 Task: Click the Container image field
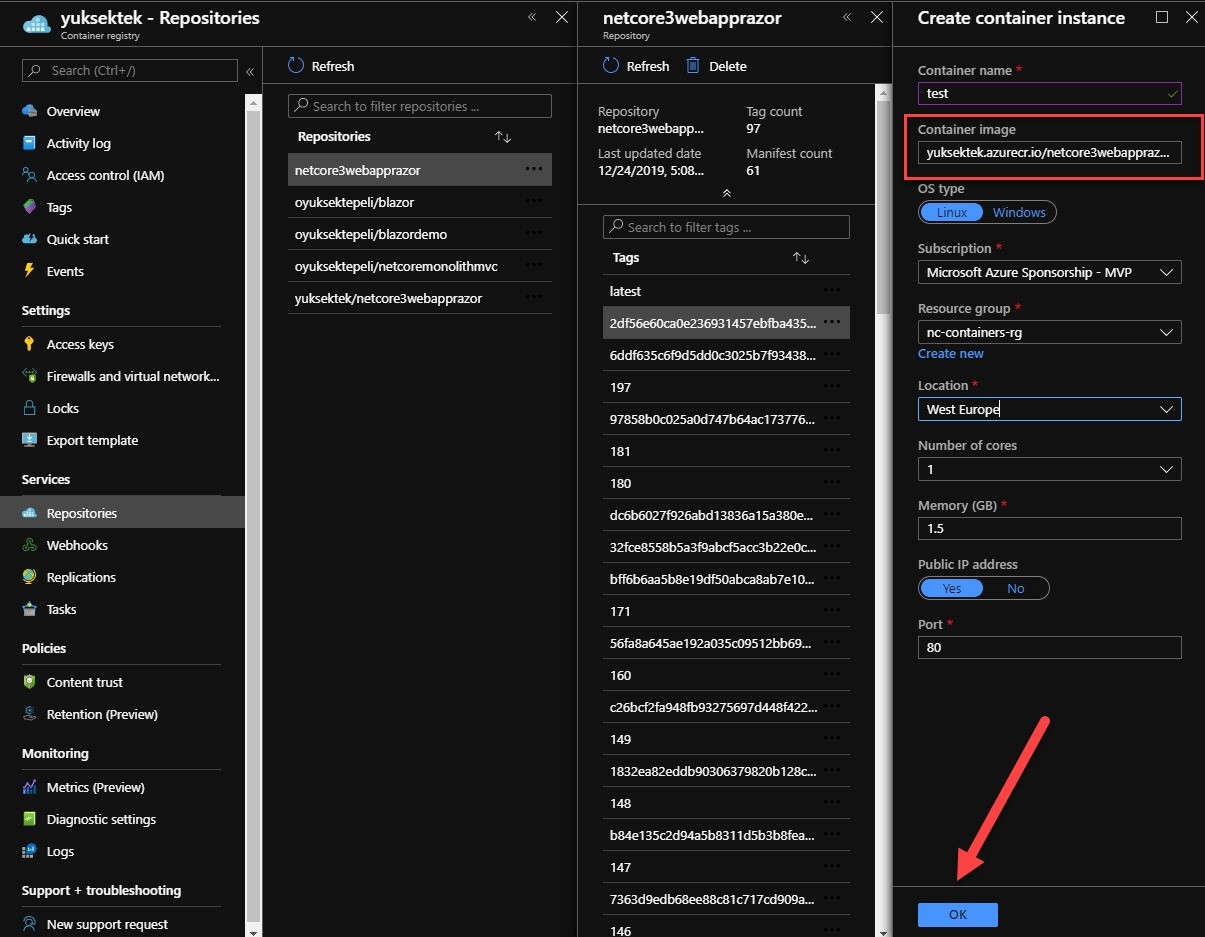click(1050, 152)
